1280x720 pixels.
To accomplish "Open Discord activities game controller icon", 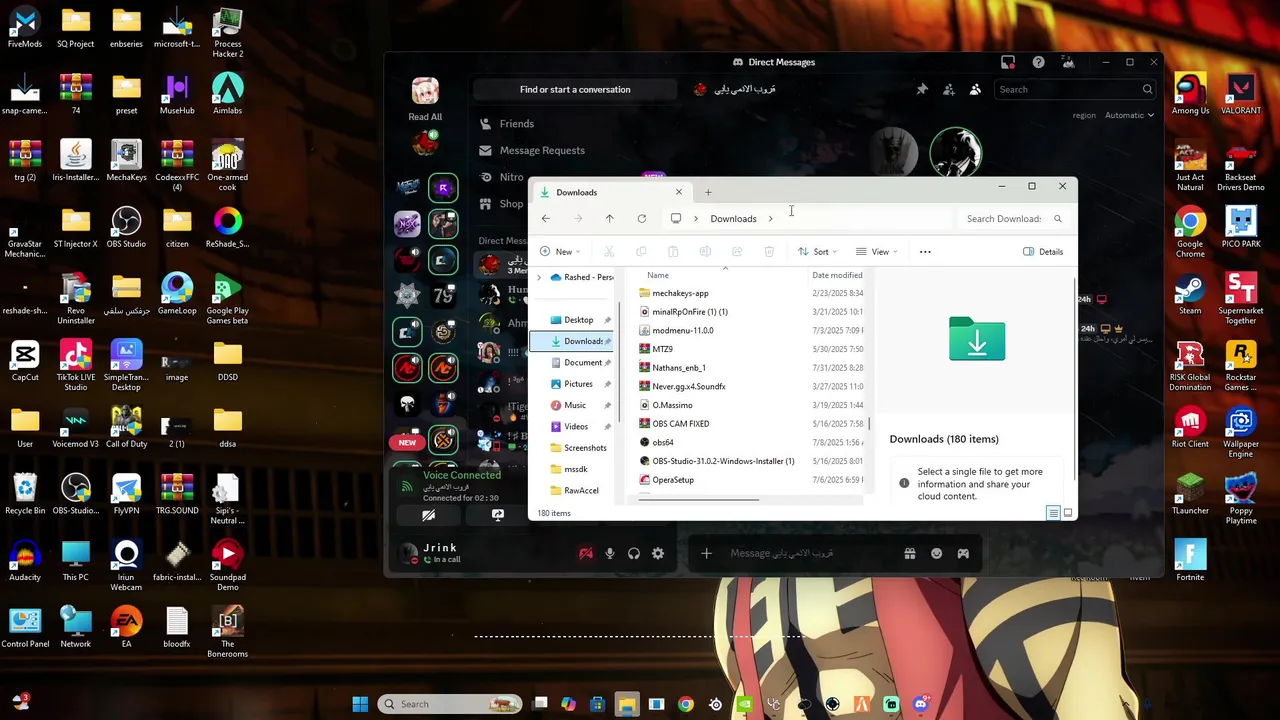I will pos(963,553).
